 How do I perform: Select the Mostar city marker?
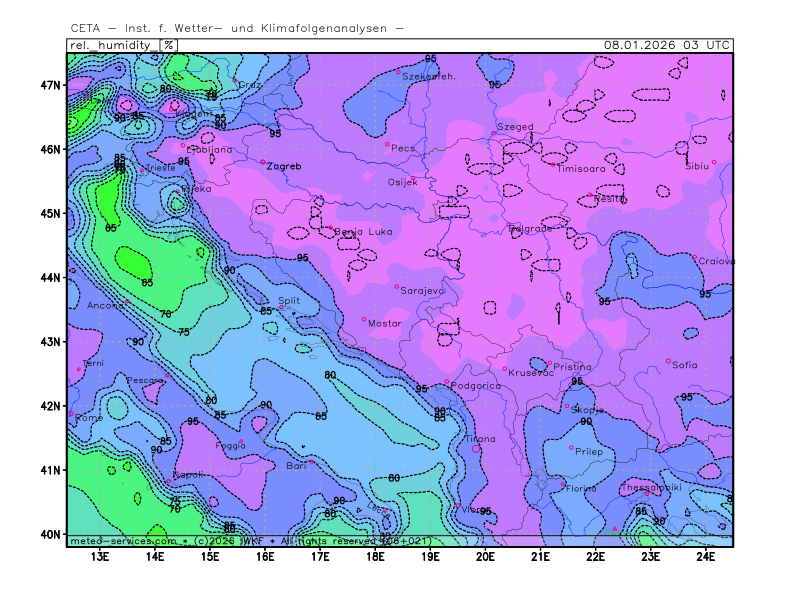tap(364, 319)
